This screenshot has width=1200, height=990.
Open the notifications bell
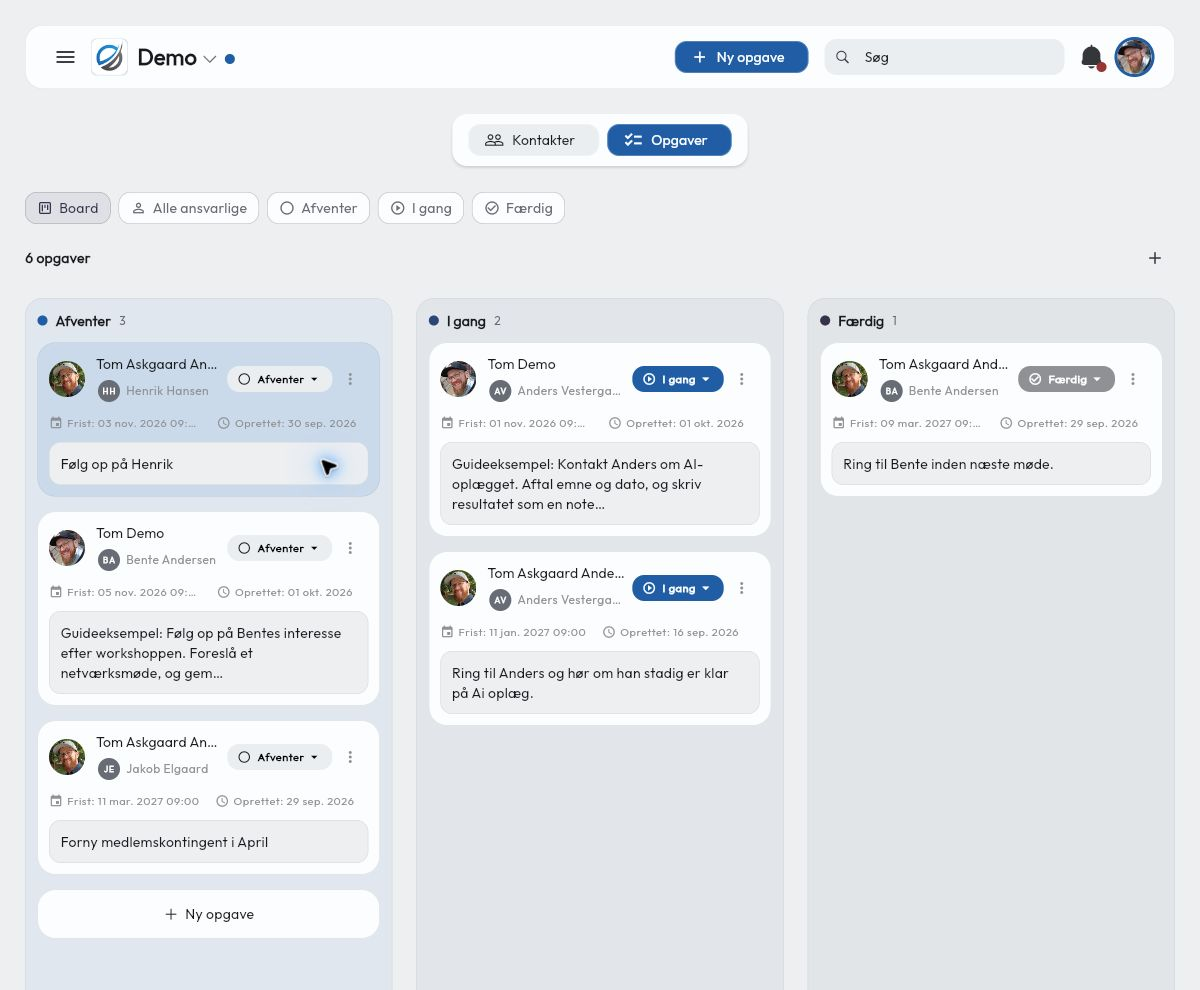pos(1092,57)
